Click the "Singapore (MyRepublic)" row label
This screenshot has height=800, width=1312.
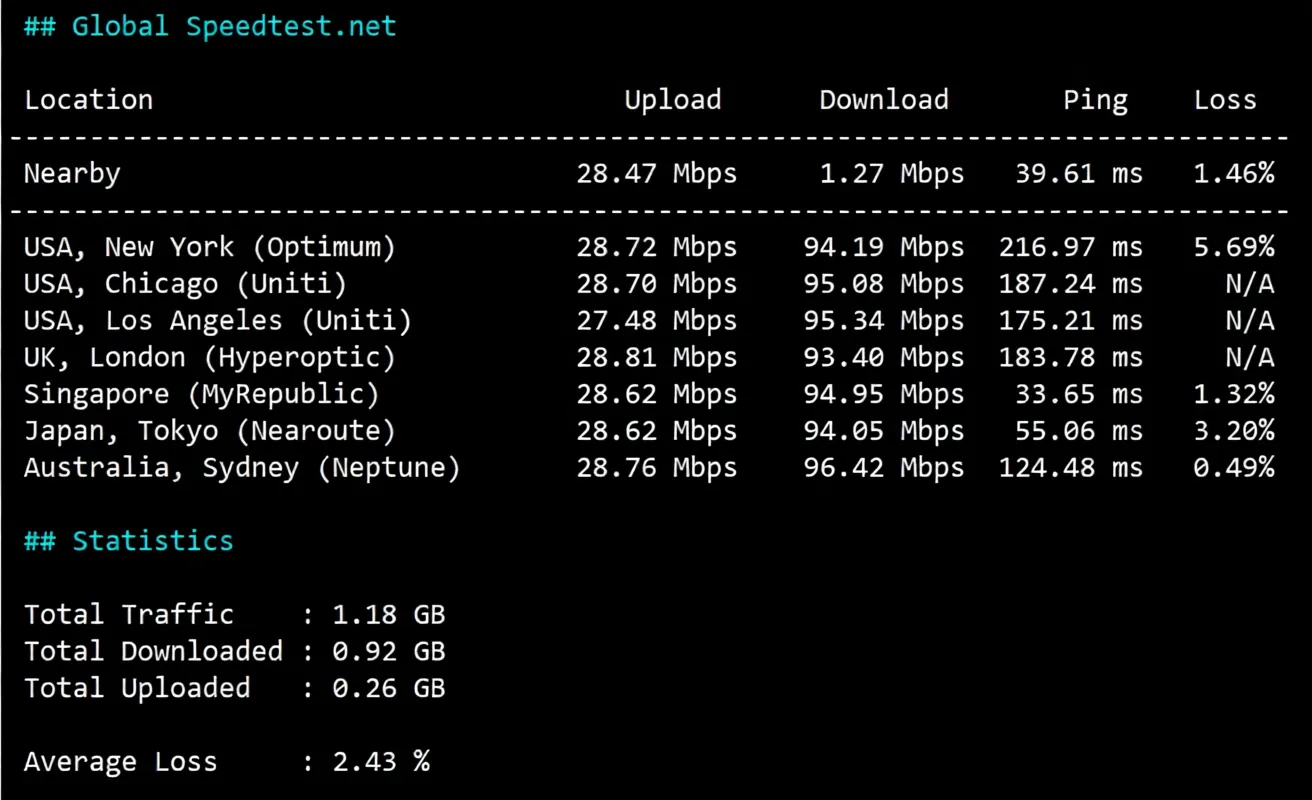[202, 394]
